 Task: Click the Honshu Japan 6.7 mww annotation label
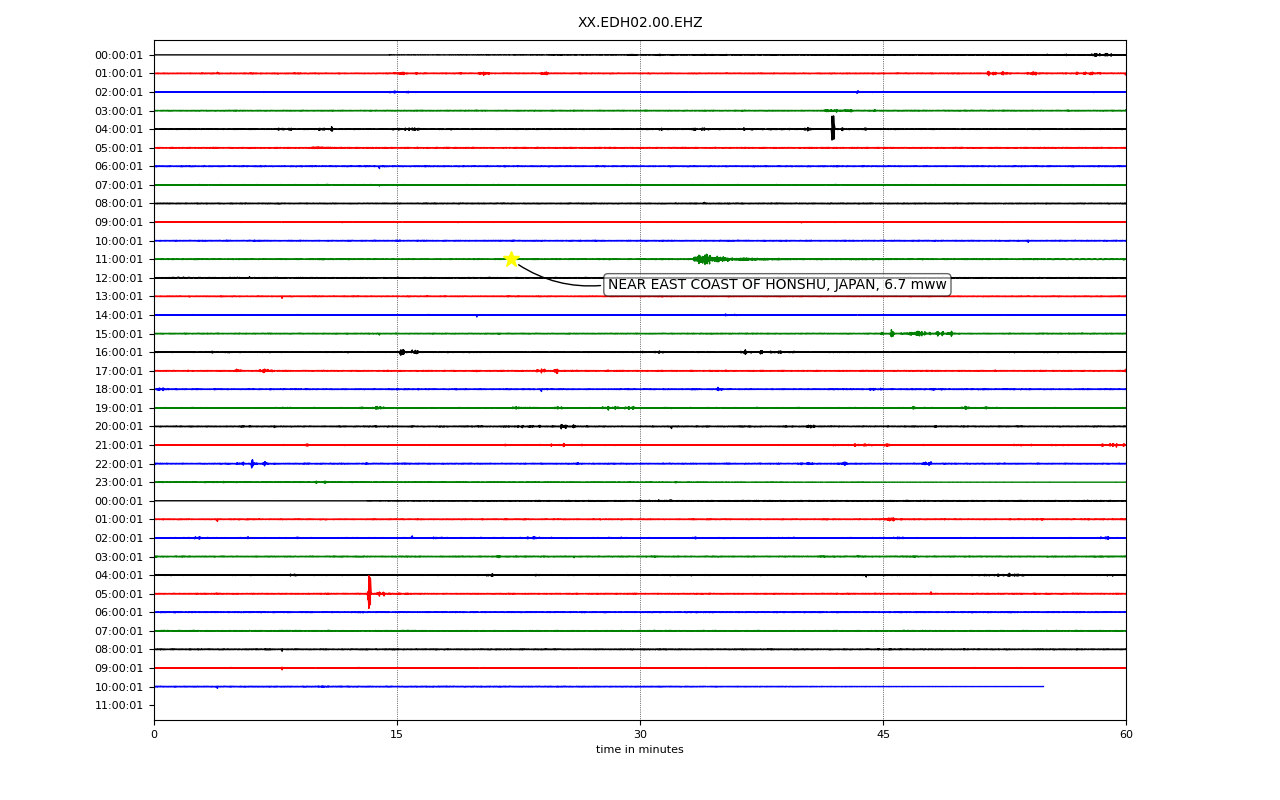point(777,285)
